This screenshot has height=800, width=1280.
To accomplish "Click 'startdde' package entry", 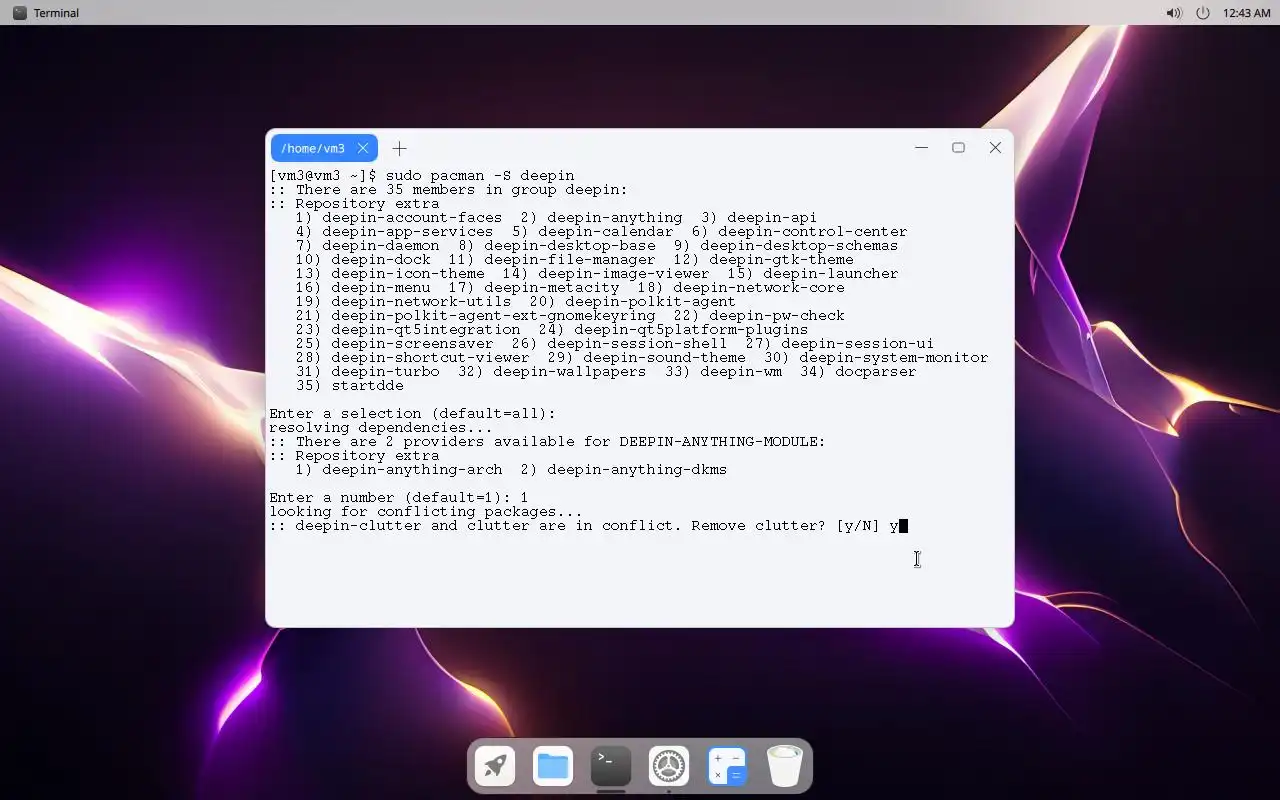I will point(367,385).
